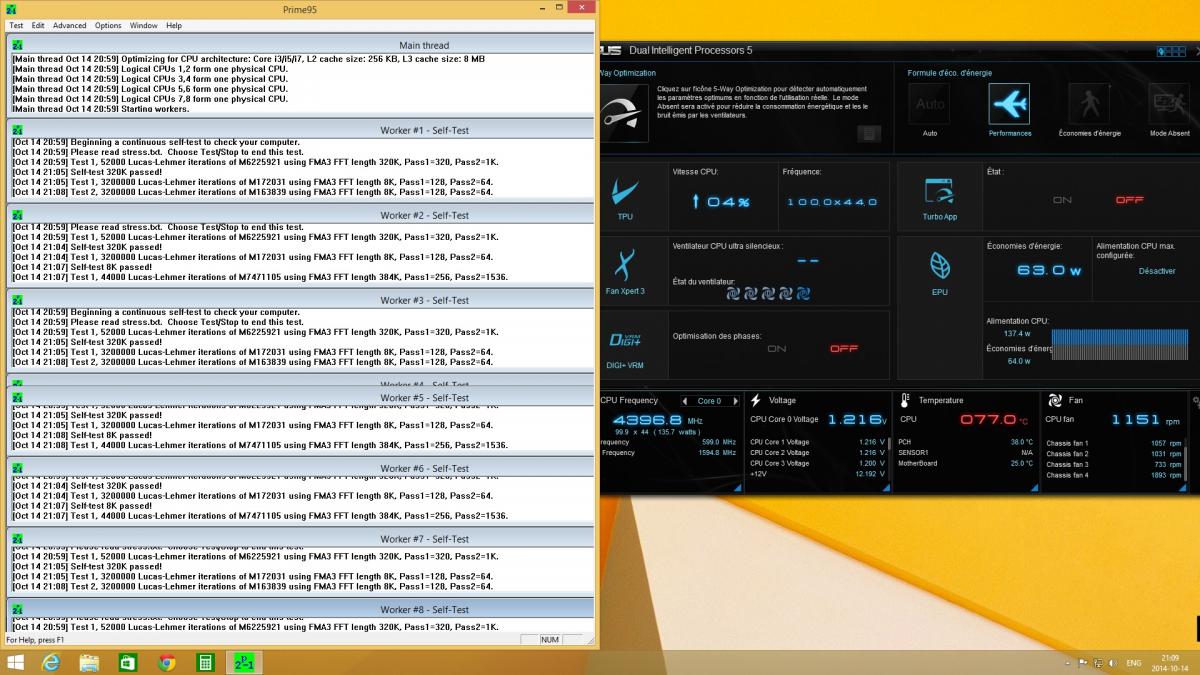Click the Prime95 title bar app icon

(x=11, y=9)
